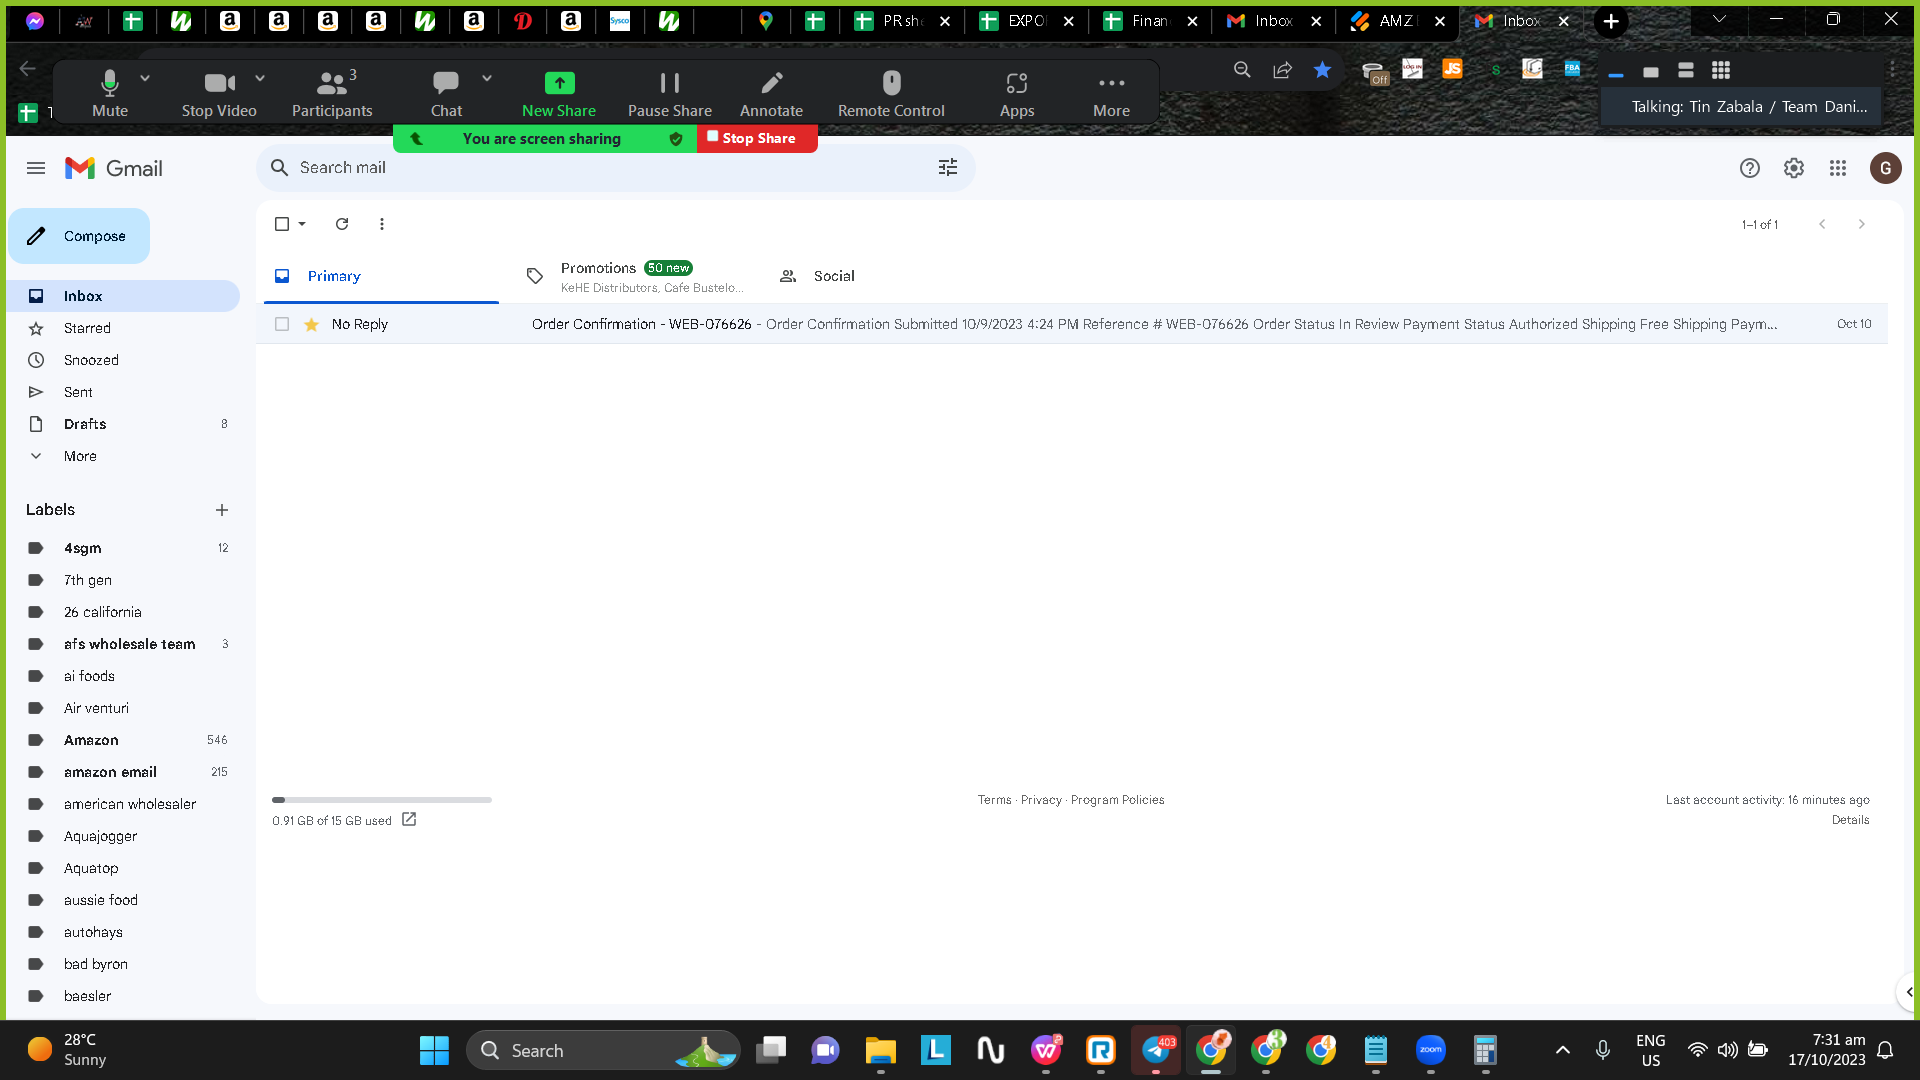Open Google Account avatar G

(x=1885, y=168)
